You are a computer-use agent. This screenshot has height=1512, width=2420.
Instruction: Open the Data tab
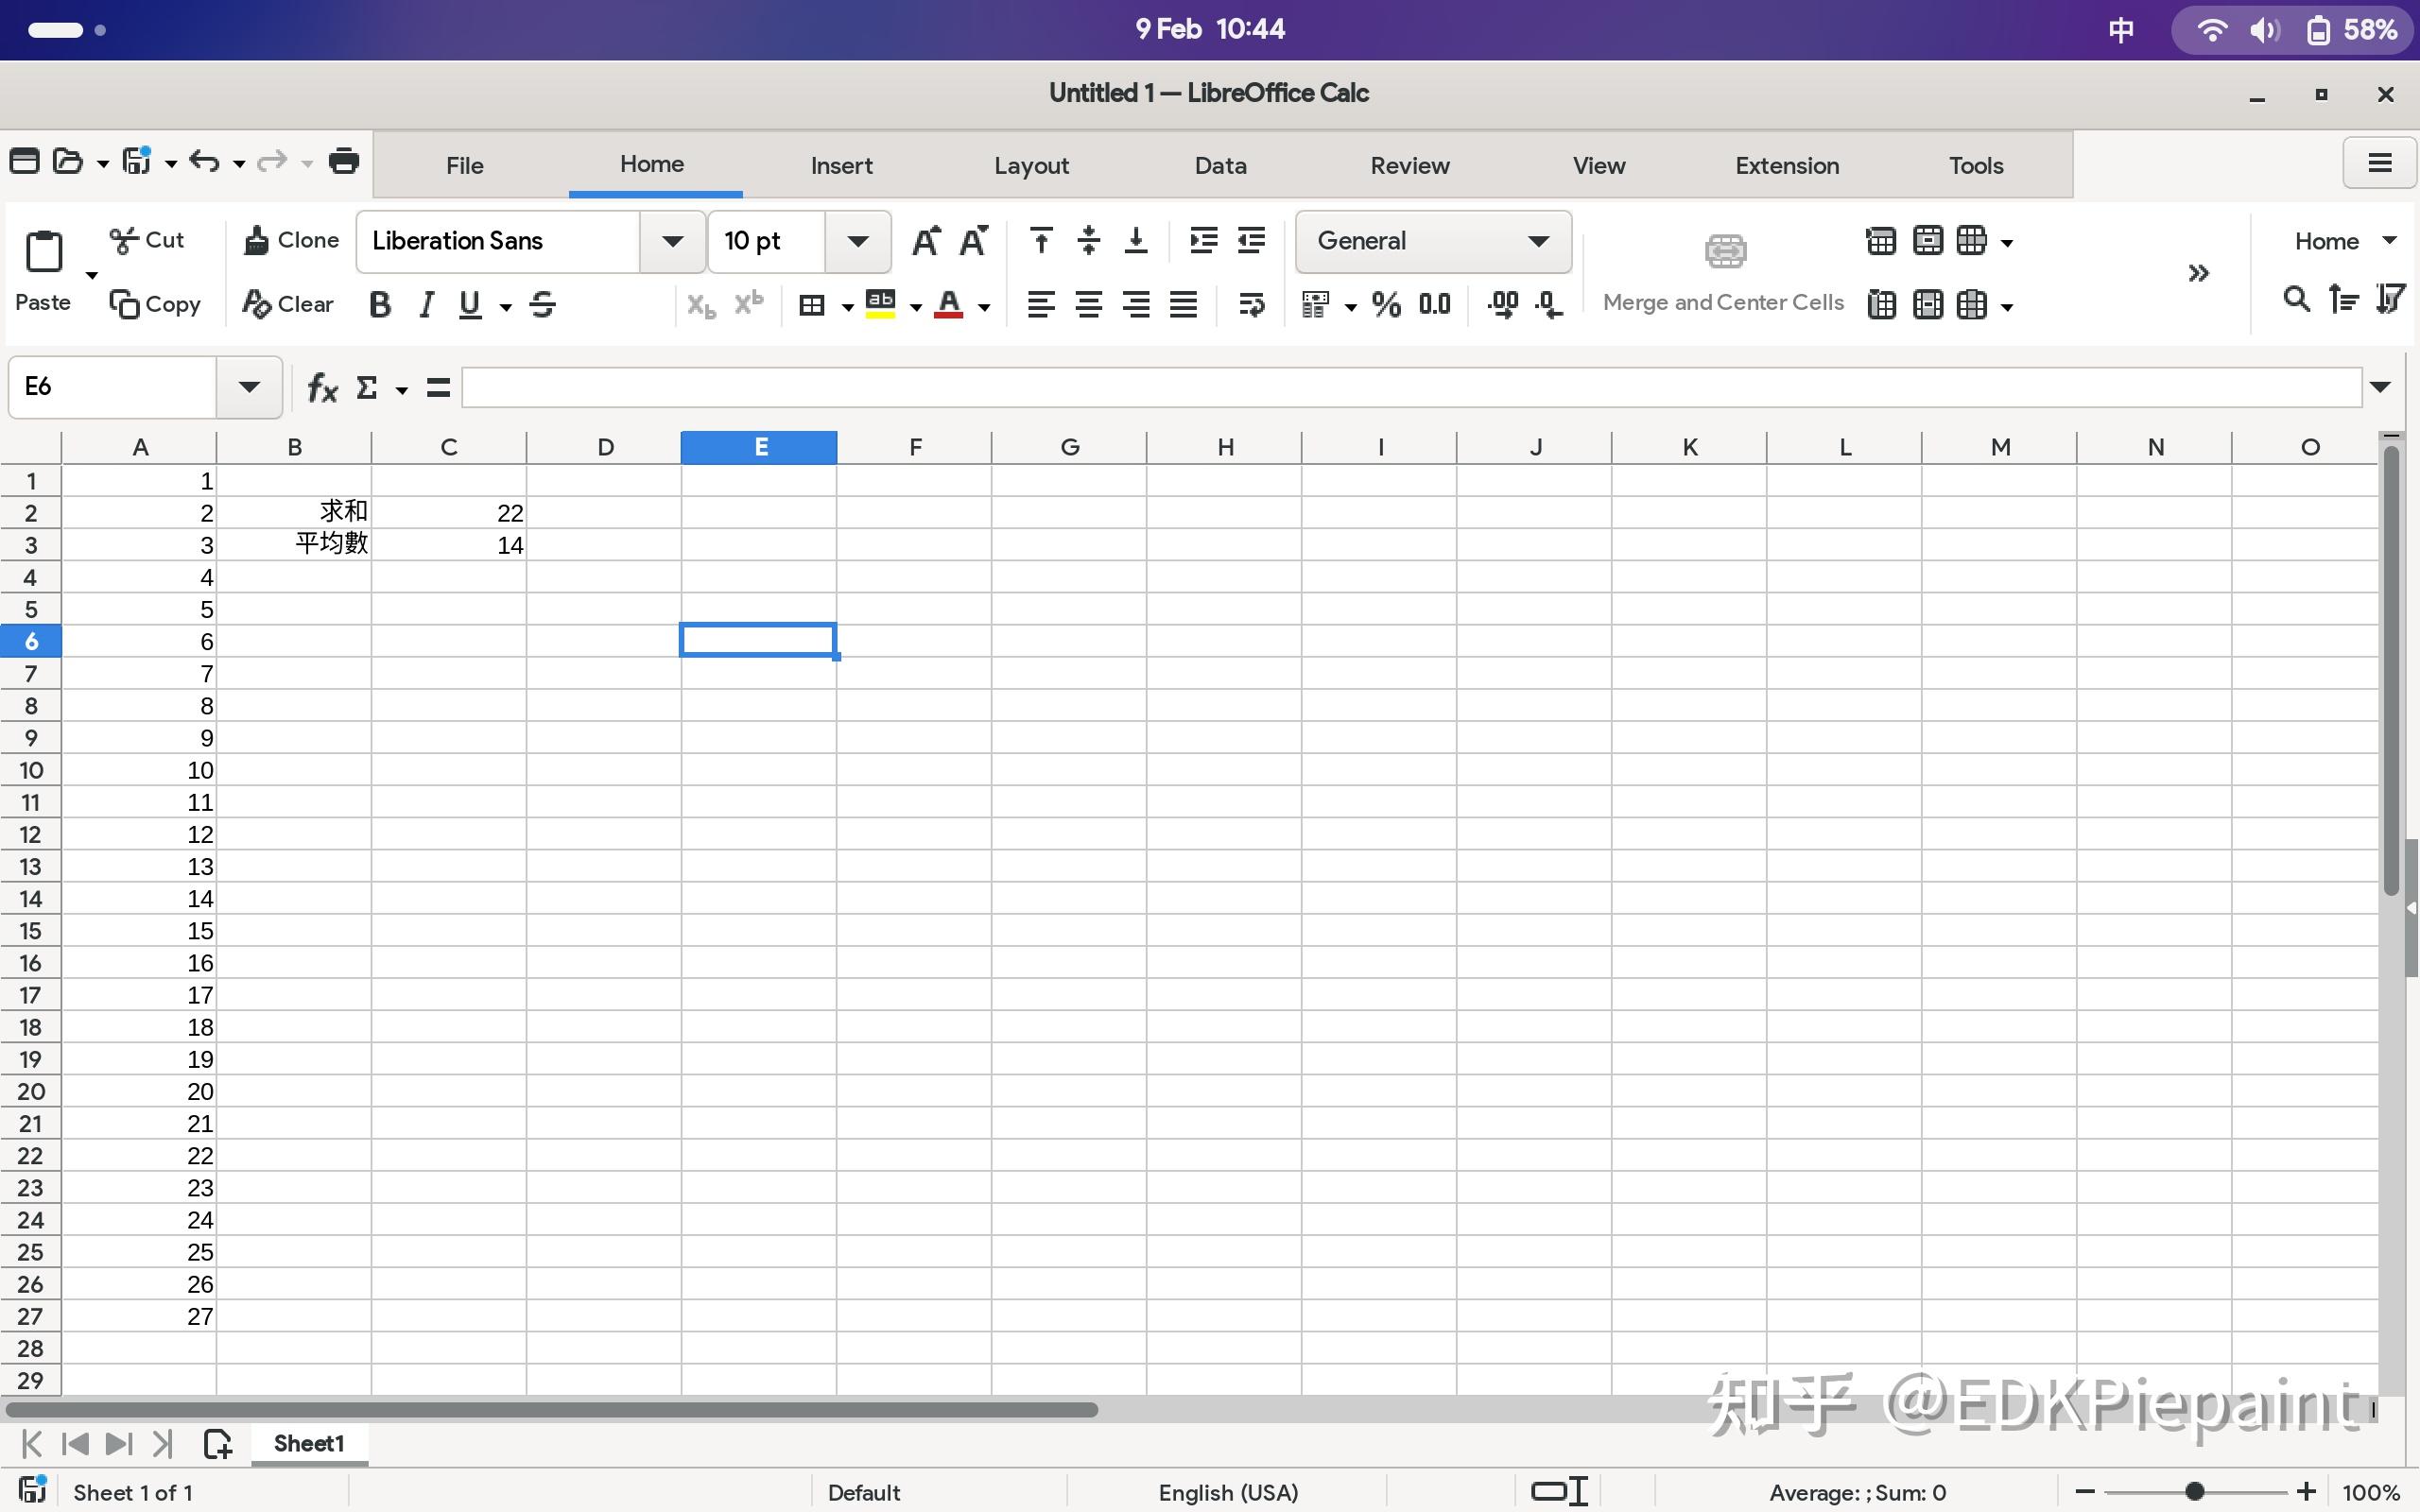1220,165
